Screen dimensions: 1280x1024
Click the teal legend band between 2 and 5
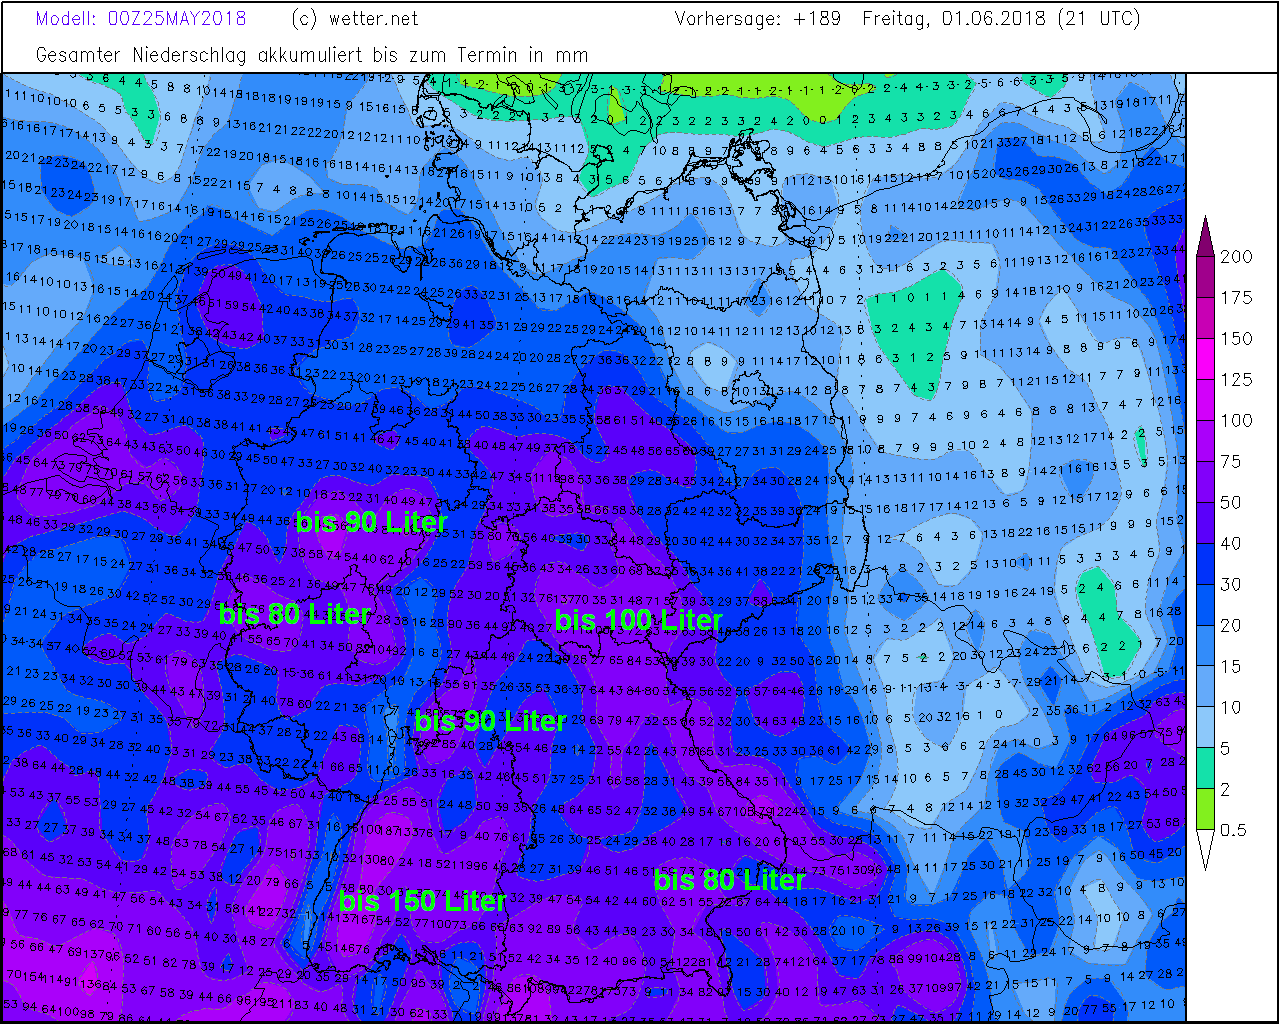1205,769
